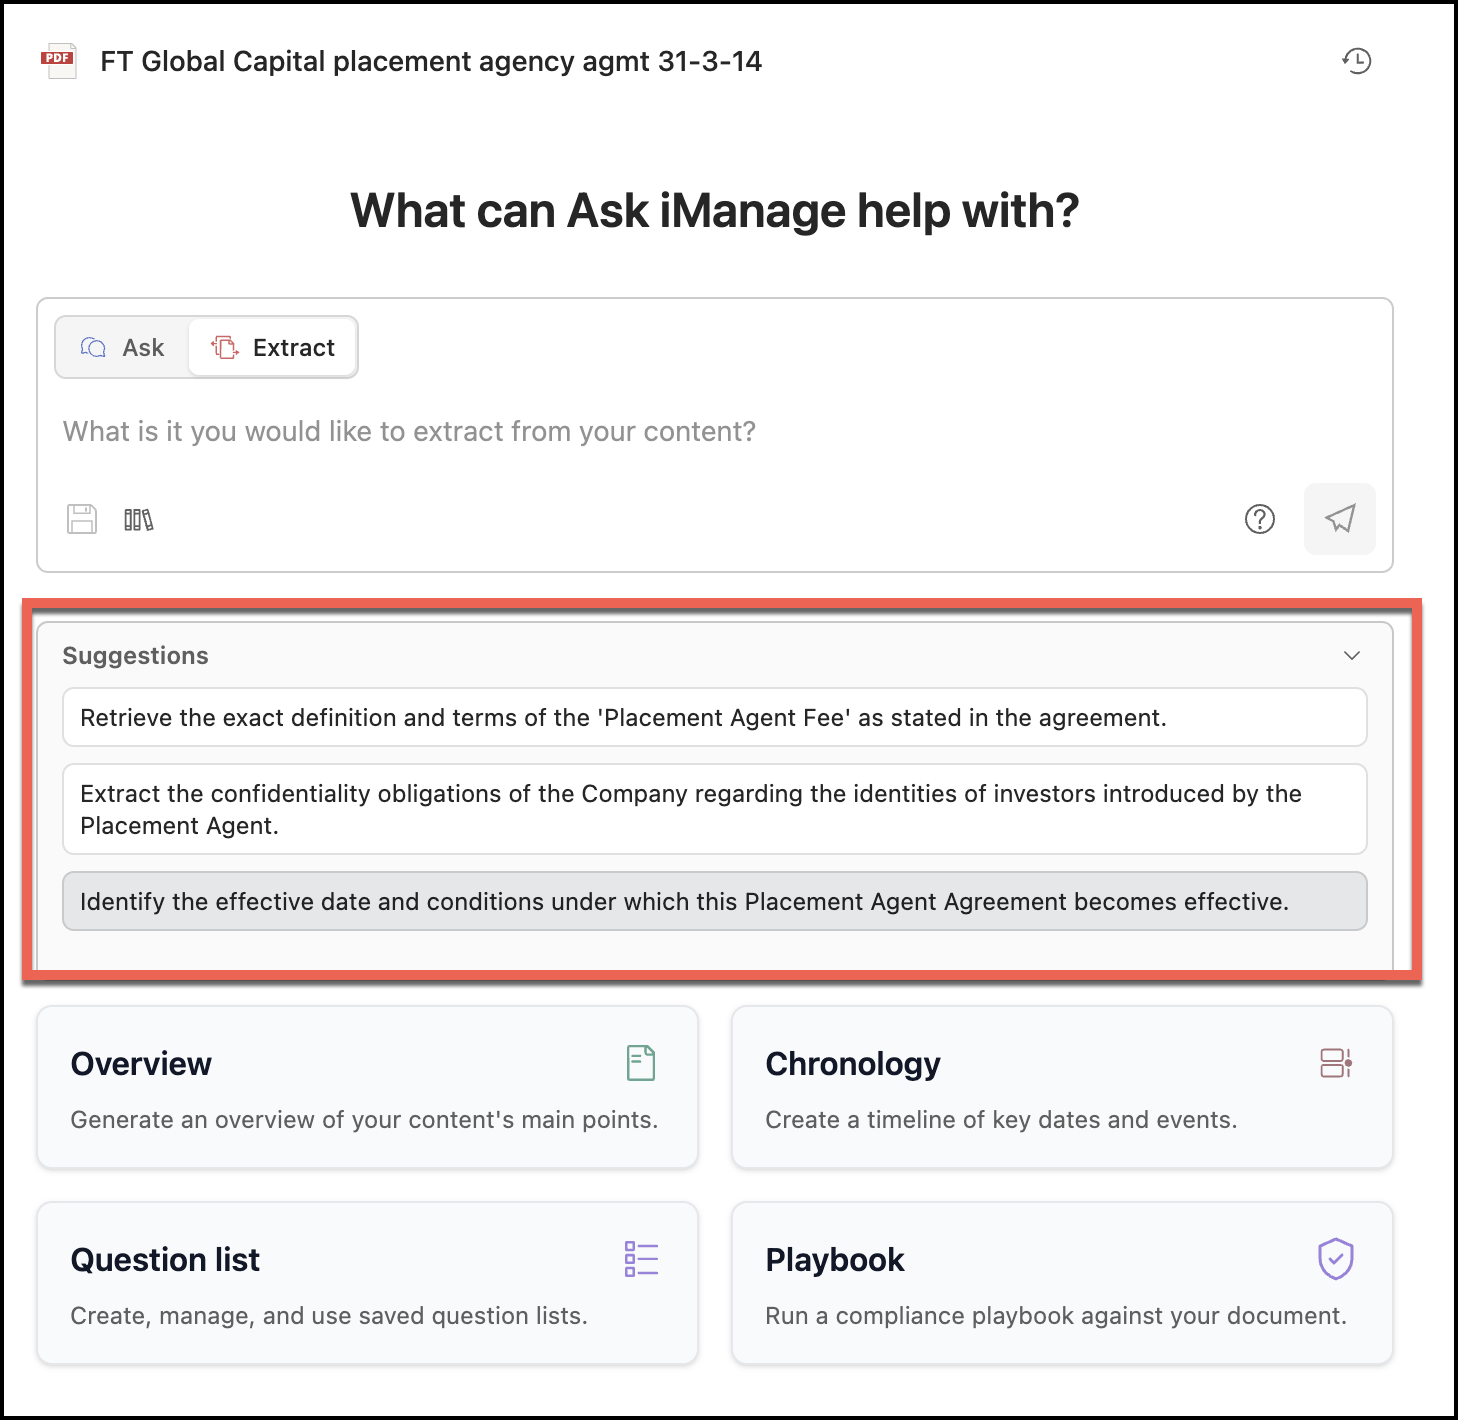Click the 'What can Ask iManage help with?' heading
This screenshot has width=1458, height=1420.
pos(714,211)
